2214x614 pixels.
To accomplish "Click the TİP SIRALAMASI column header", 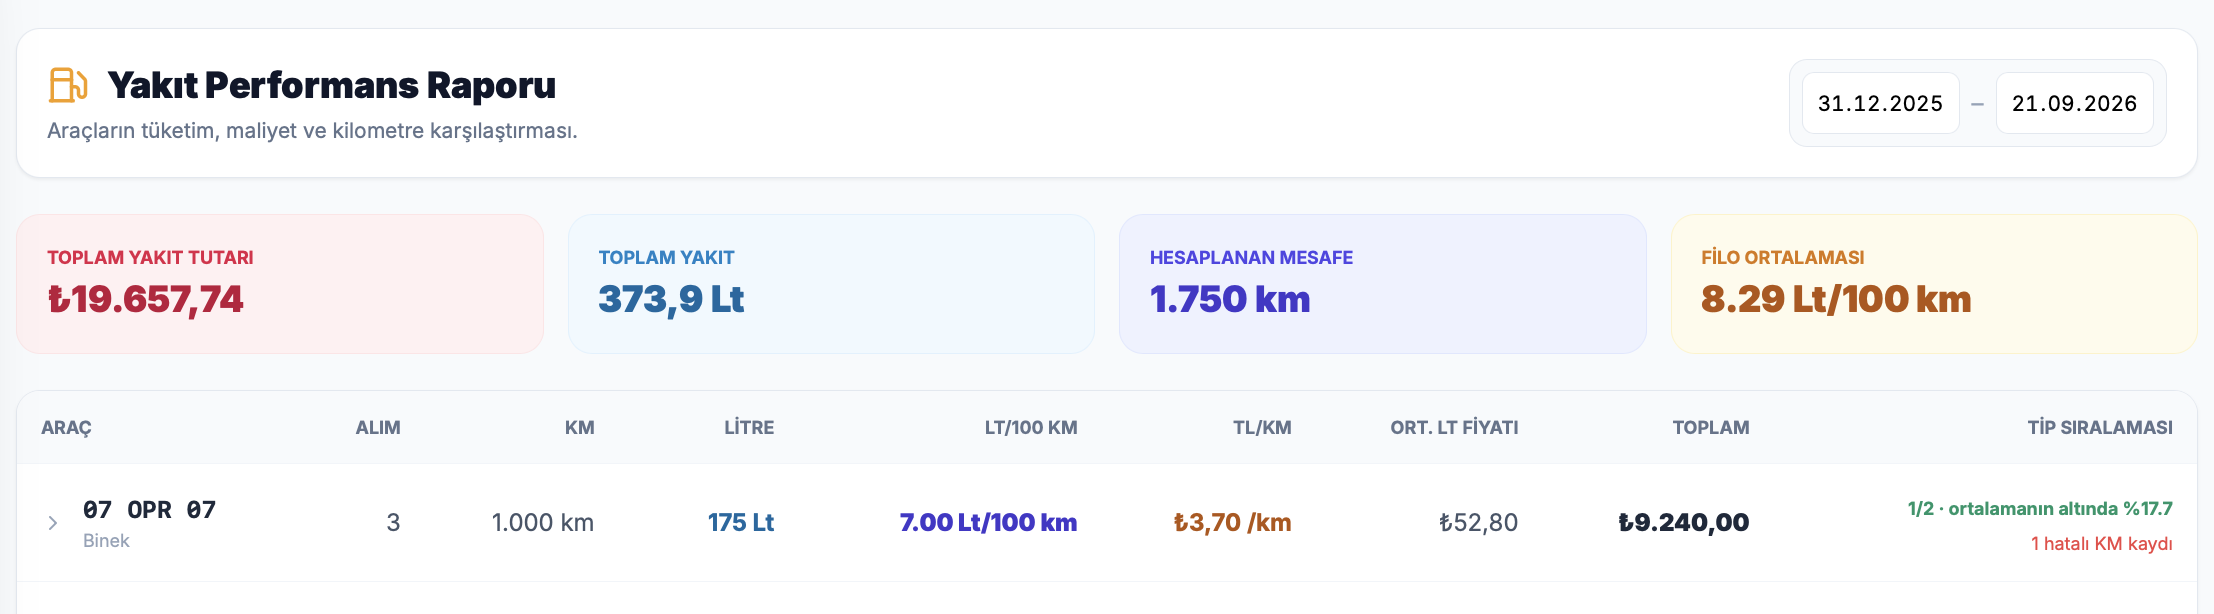I will (2100, 428).
